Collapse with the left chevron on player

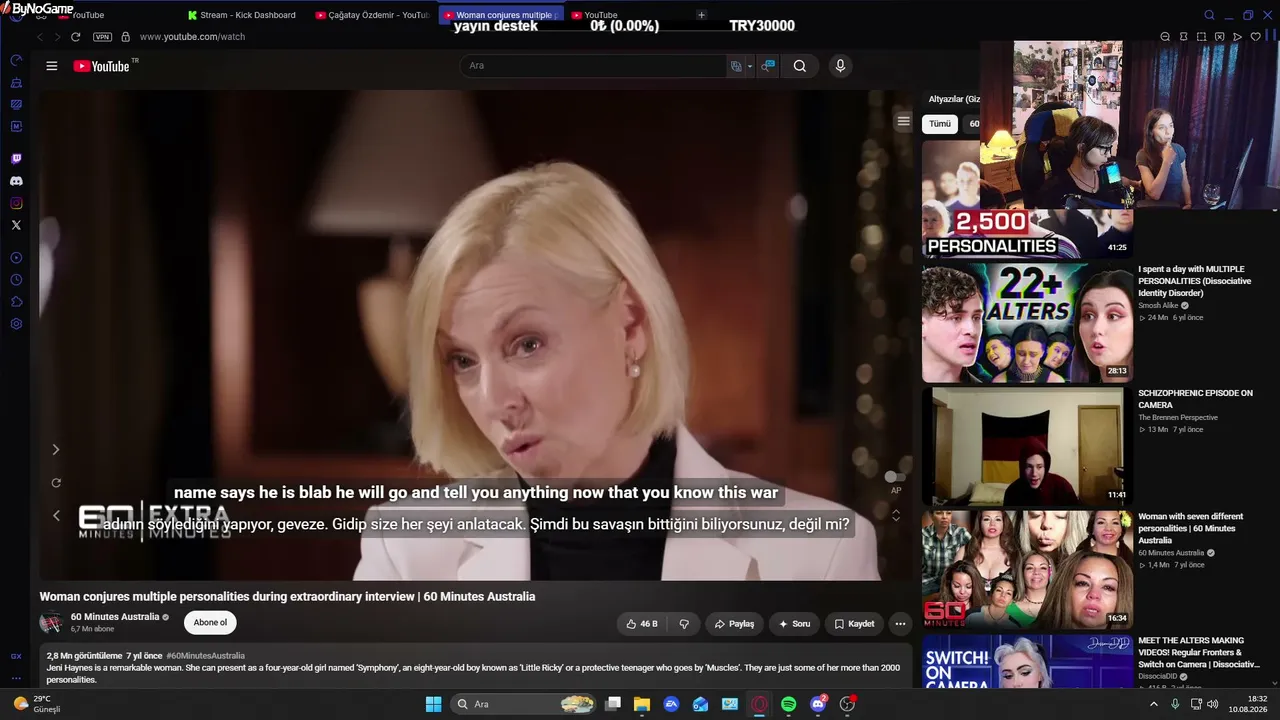56,516
